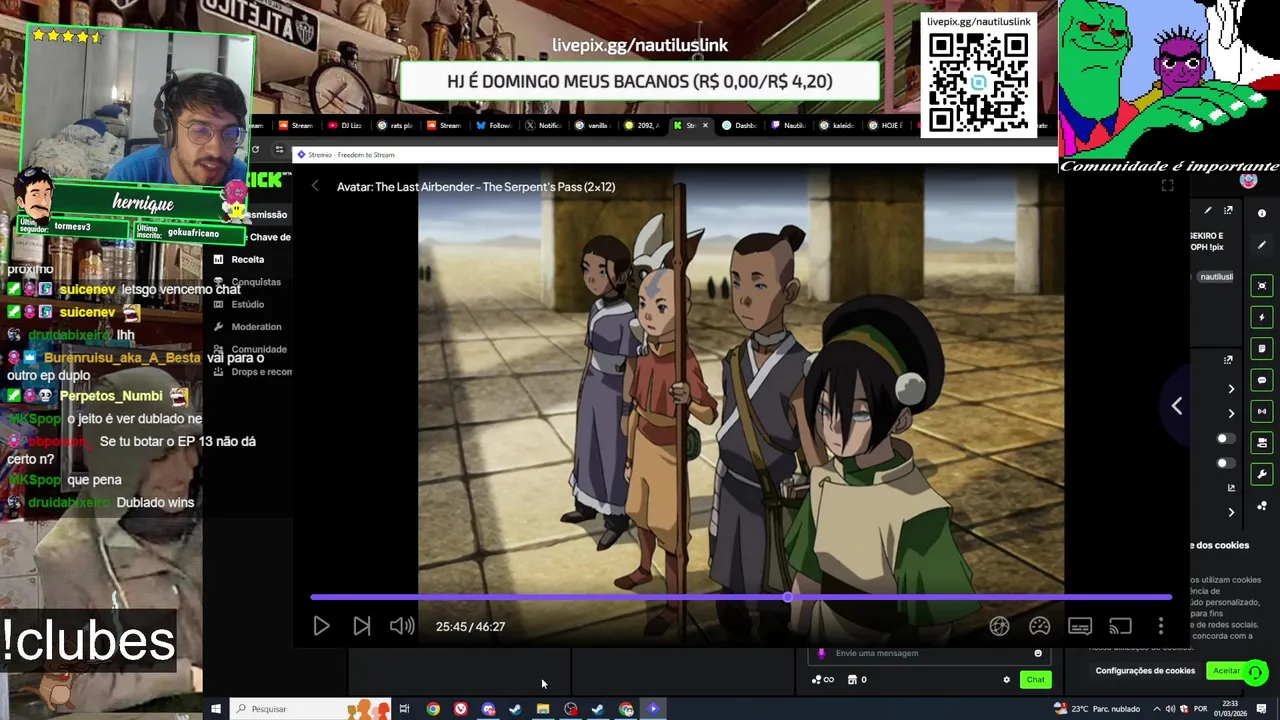This screenshot has height=720, width=1280.
Task: Open the green headset support bubble
Action: pos(1255,672)
